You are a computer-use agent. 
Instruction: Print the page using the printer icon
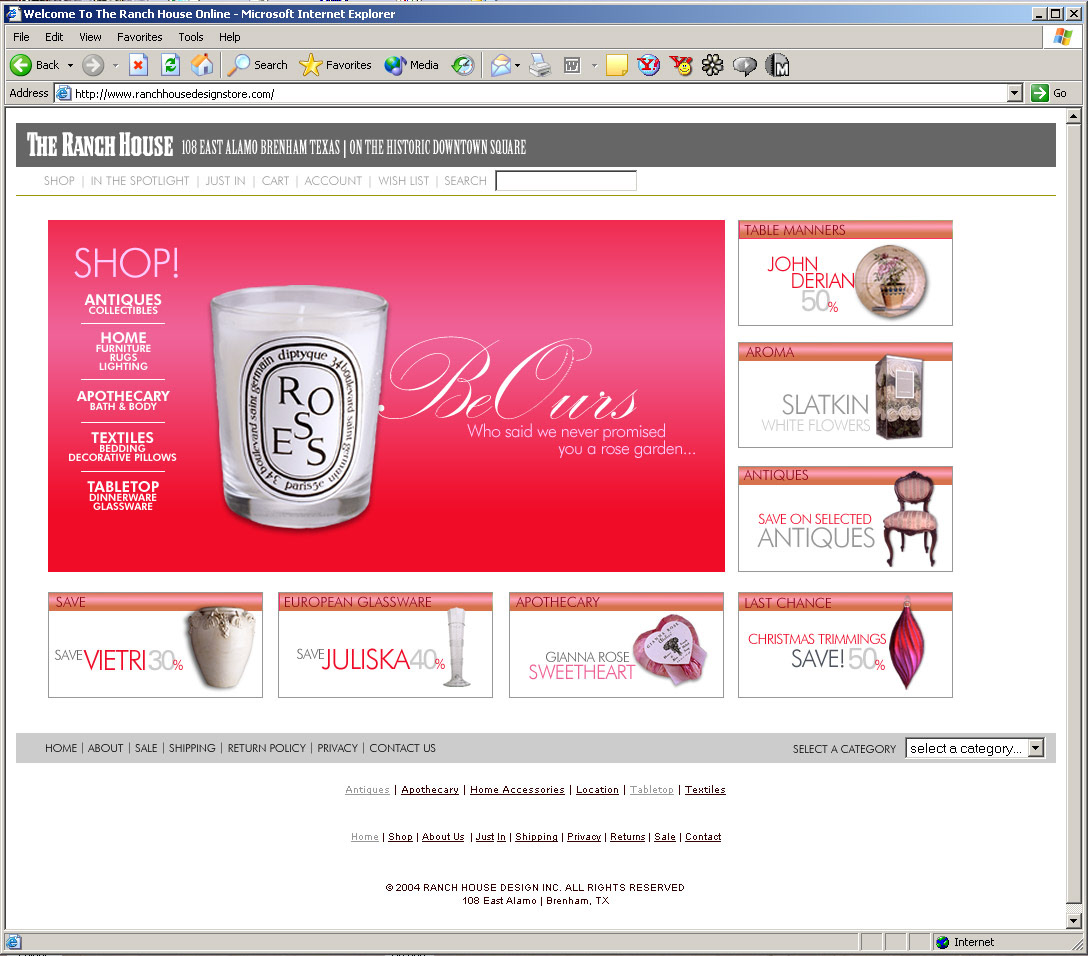pos(540,65)
